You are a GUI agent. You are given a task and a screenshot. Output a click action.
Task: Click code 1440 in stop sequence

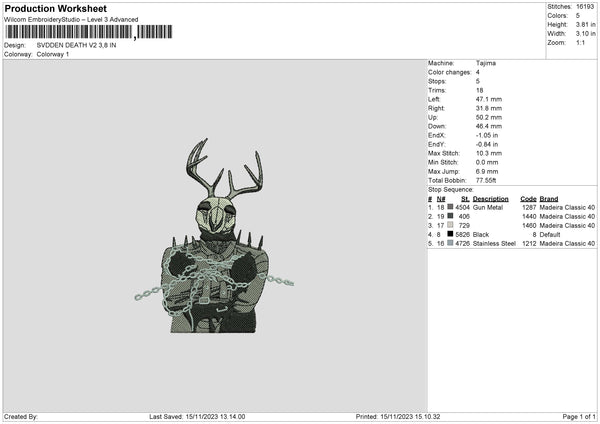[529, 217]
